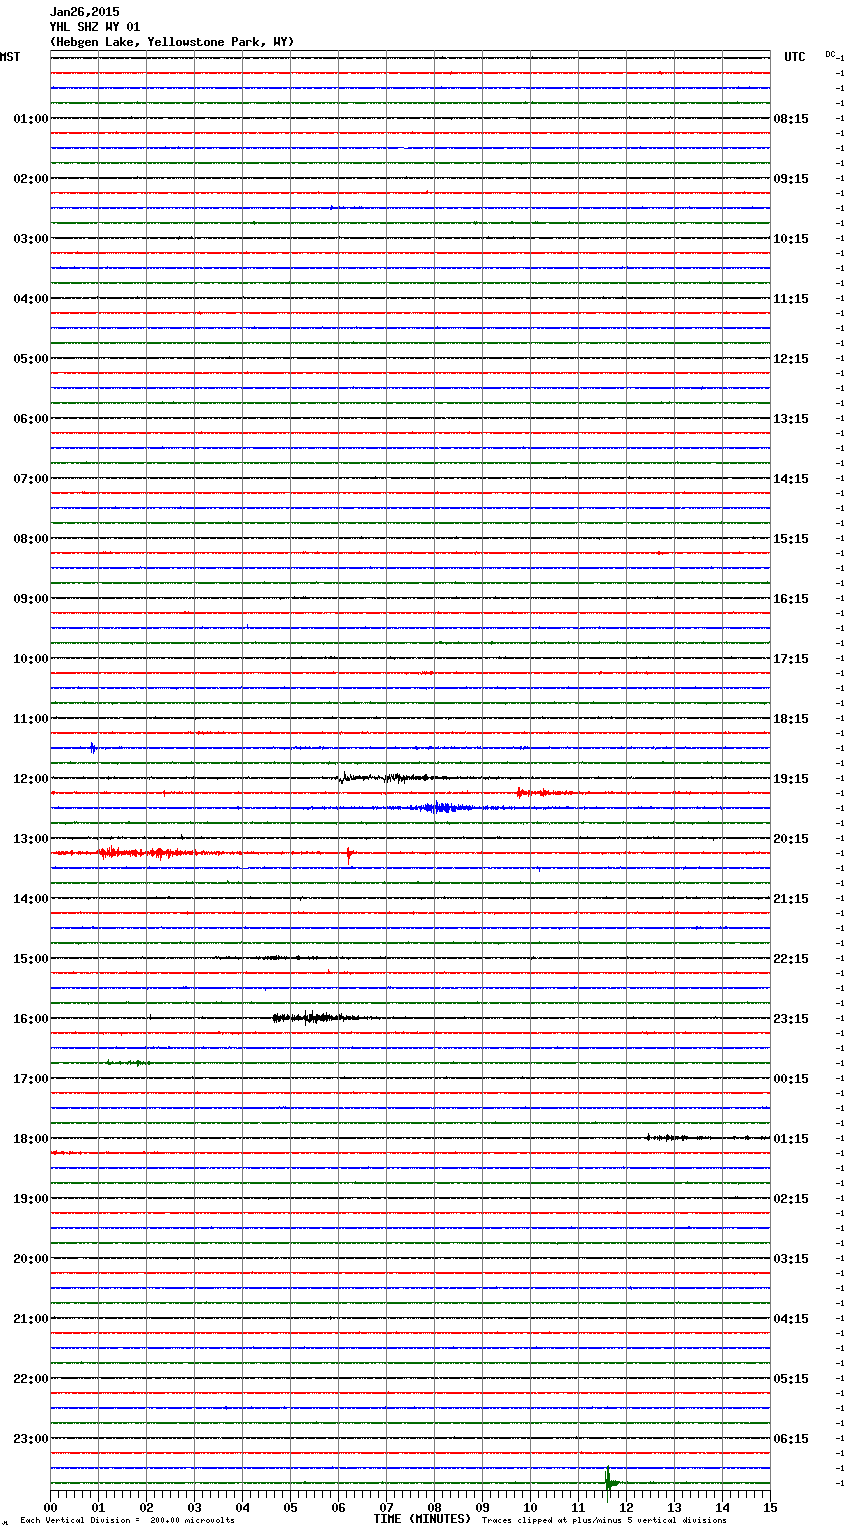Click the blue wave packet near minute 8
850x1534 pixels.
coord(437,807)
